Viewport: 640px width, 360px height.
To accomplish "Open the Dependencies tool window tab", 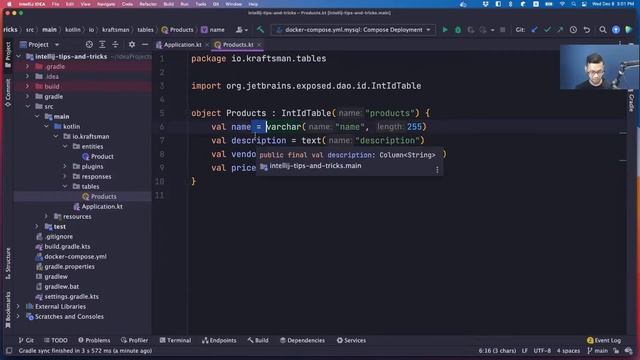I will (302, 340).
